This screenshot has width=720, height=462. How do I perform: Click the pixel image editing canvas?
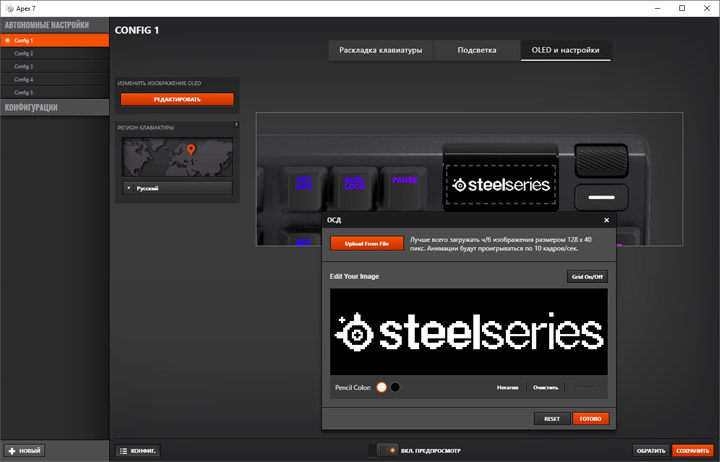coord(469,332)
